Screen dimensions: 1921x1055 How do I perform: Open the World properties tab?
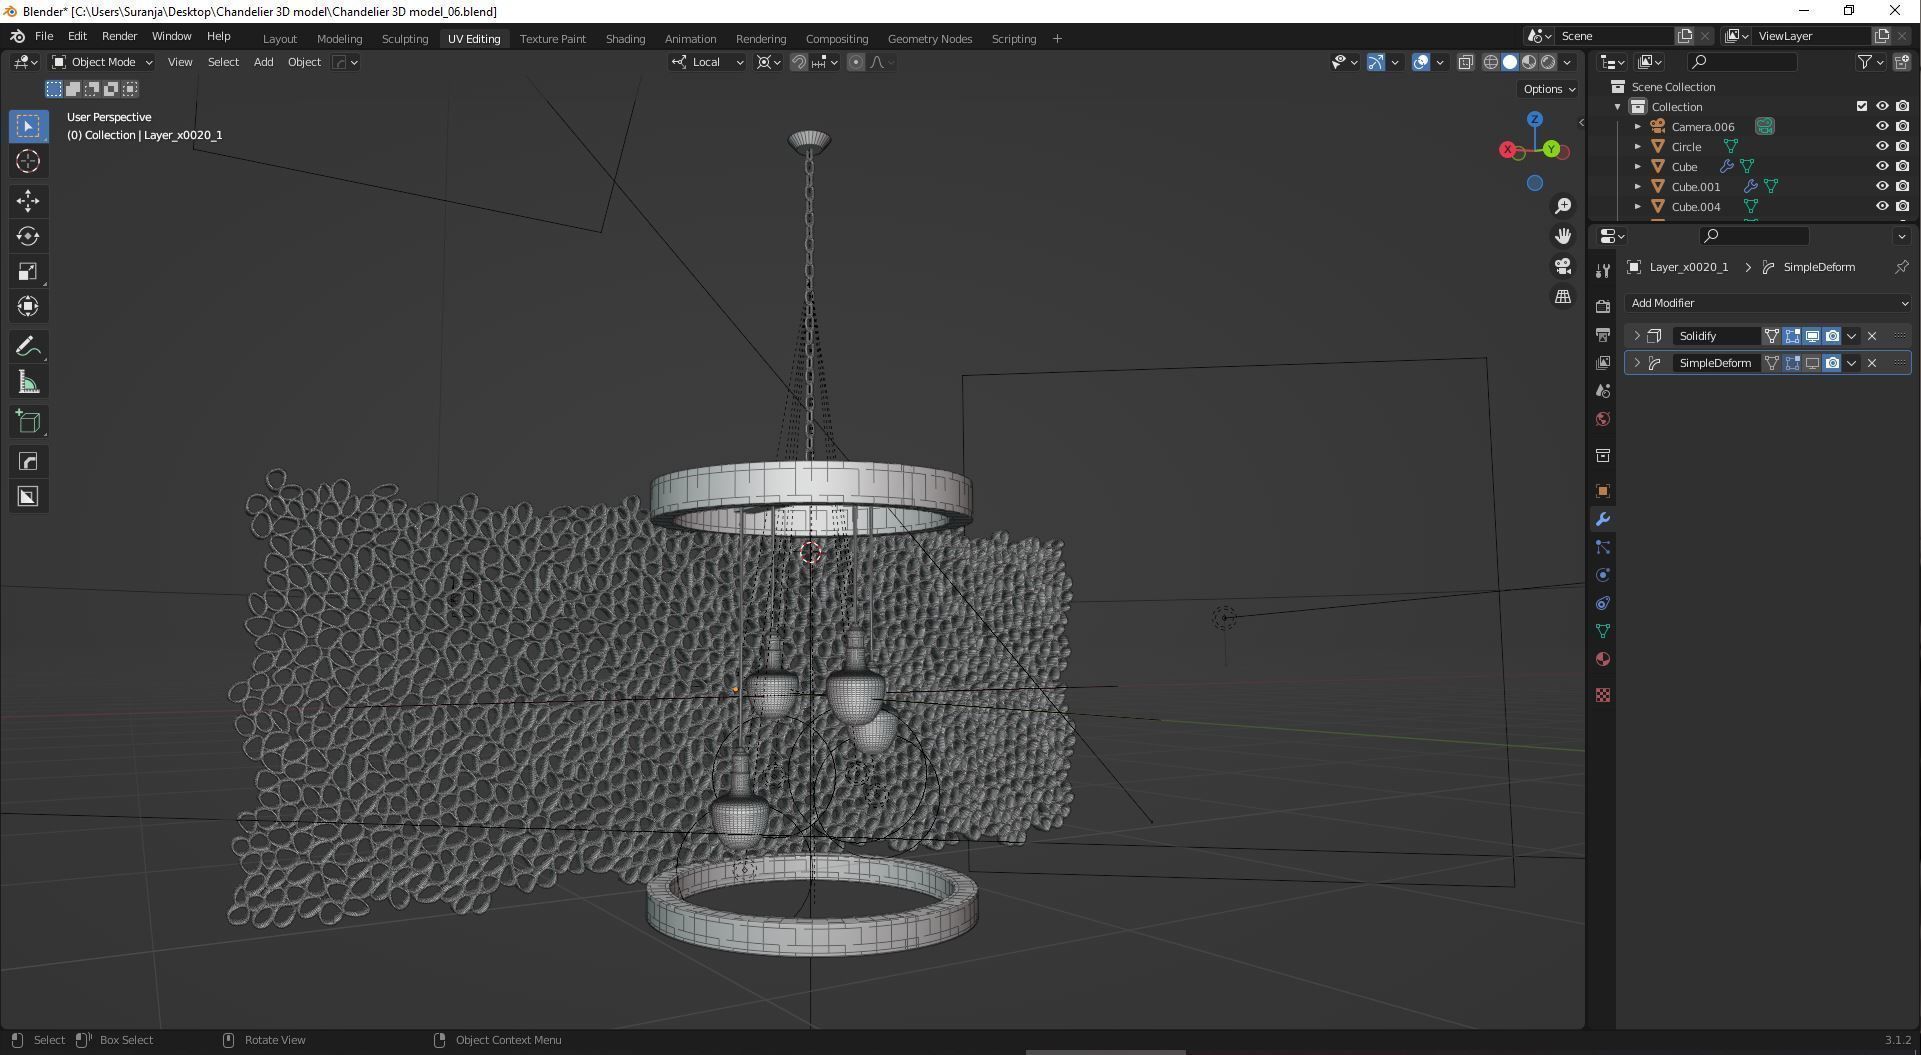(x=1603, y=419)
